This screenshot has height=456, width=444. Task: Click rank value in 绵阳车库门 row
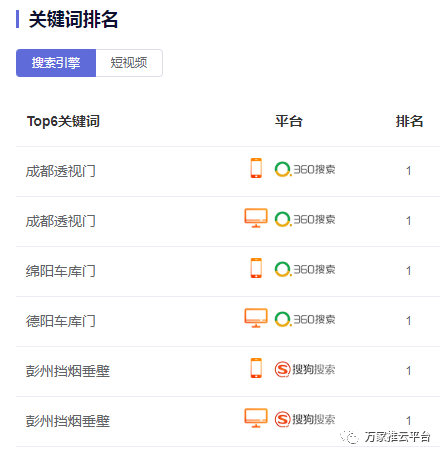pos(408,271)
